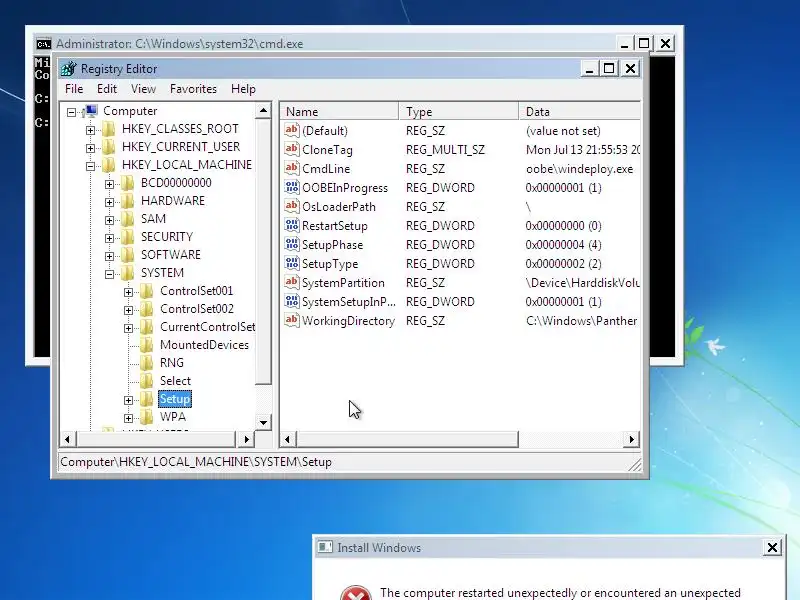Click the RestartSetup DWORD icon
The image size is (800, 600).
click(291, 225)
